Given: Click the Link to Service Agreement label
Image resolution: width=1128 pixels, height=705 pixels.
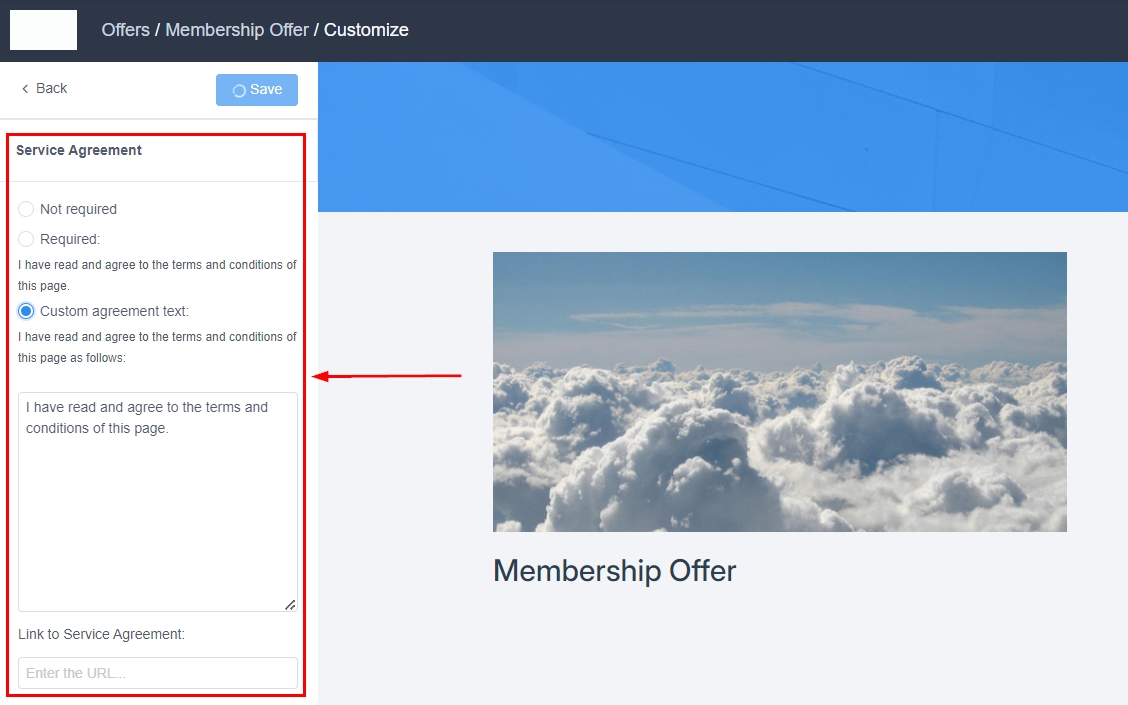Looking at the screenshot, I should point(101,634).
